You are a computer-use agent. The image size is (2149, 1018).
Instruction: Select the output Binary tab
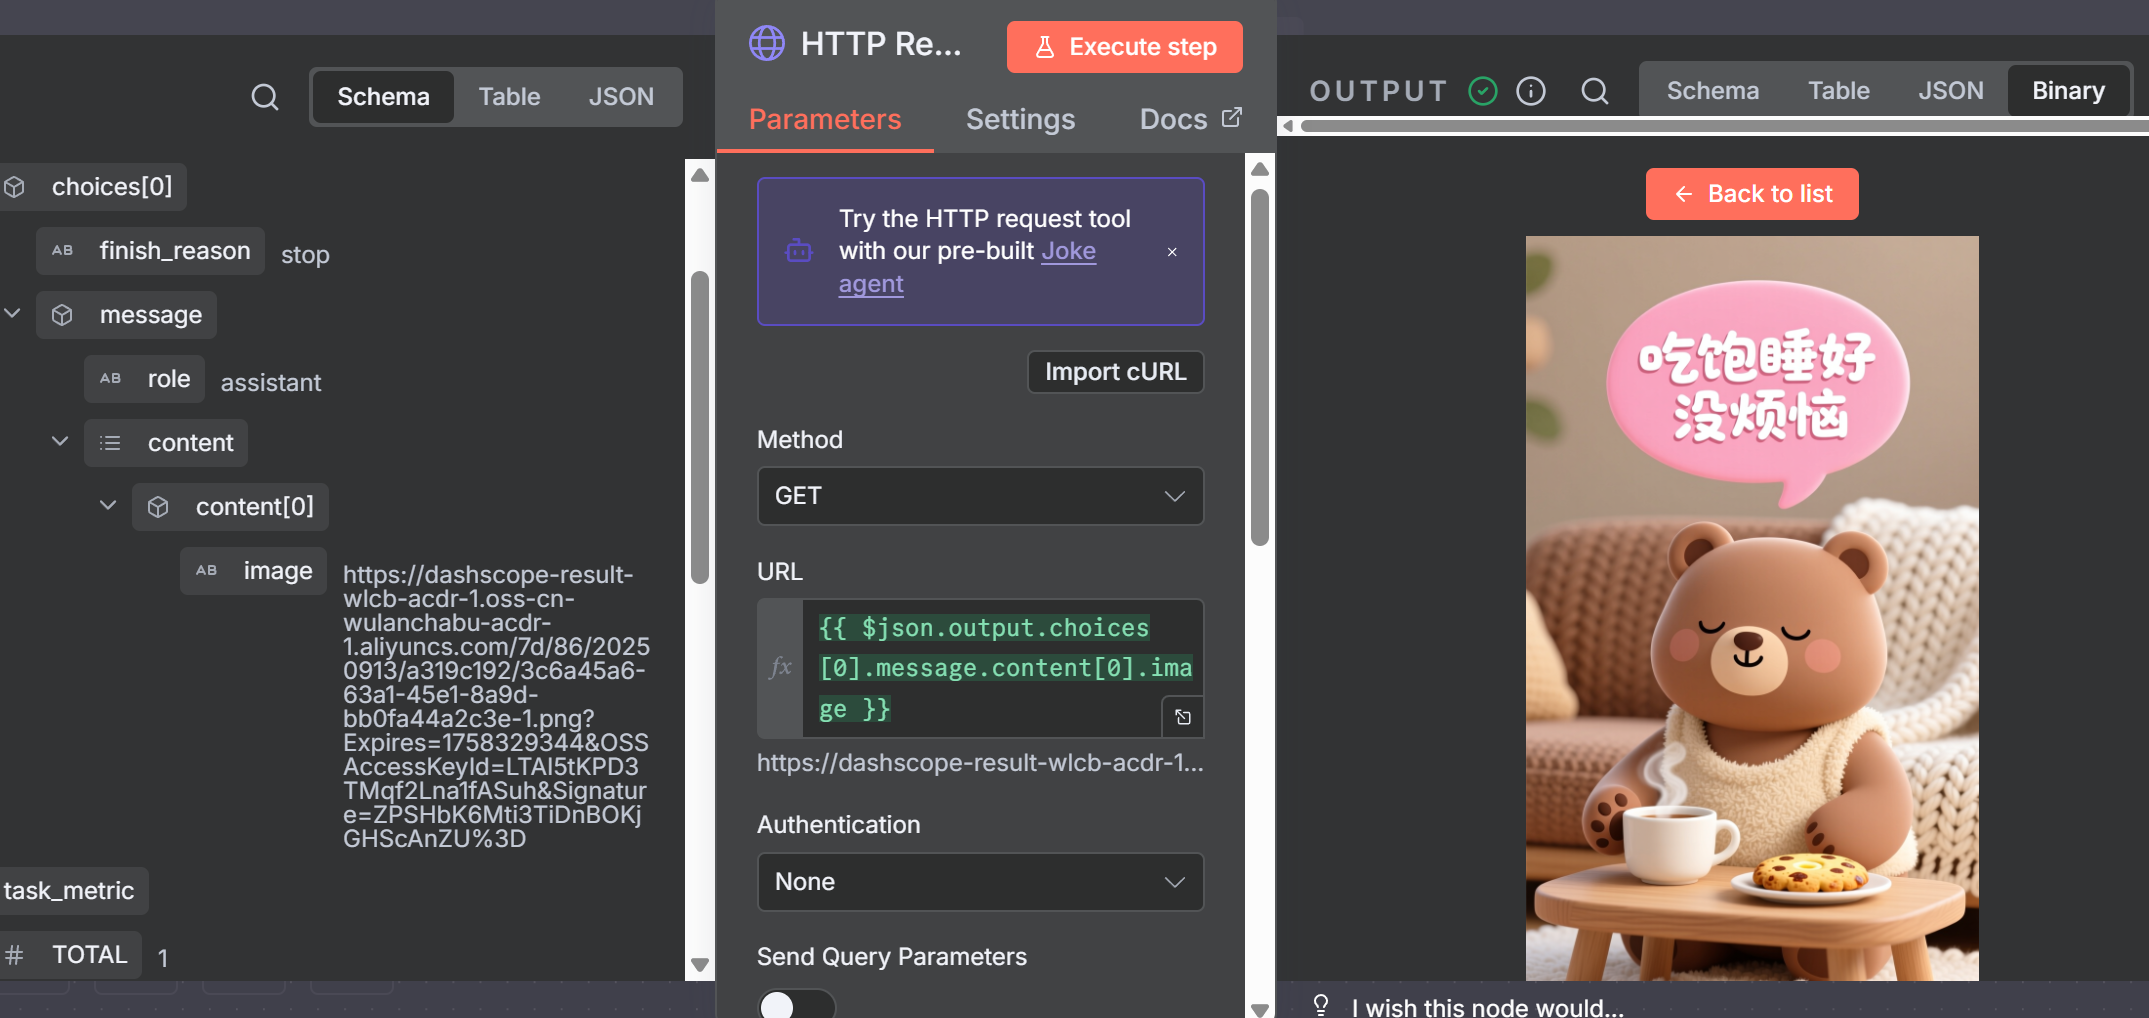click(x=2068, y=91)
